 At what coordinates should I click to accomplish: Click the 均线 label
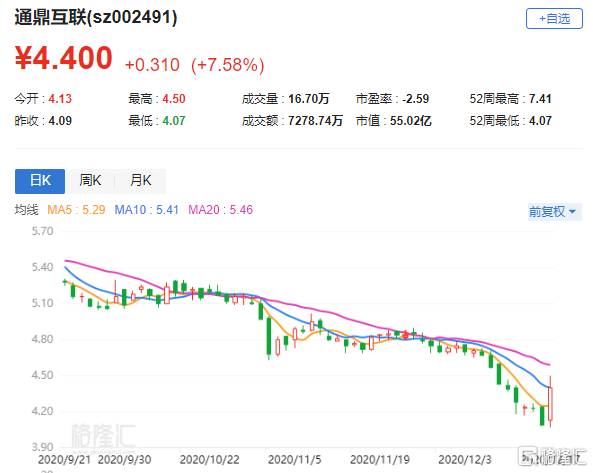(x=26, y=210)
